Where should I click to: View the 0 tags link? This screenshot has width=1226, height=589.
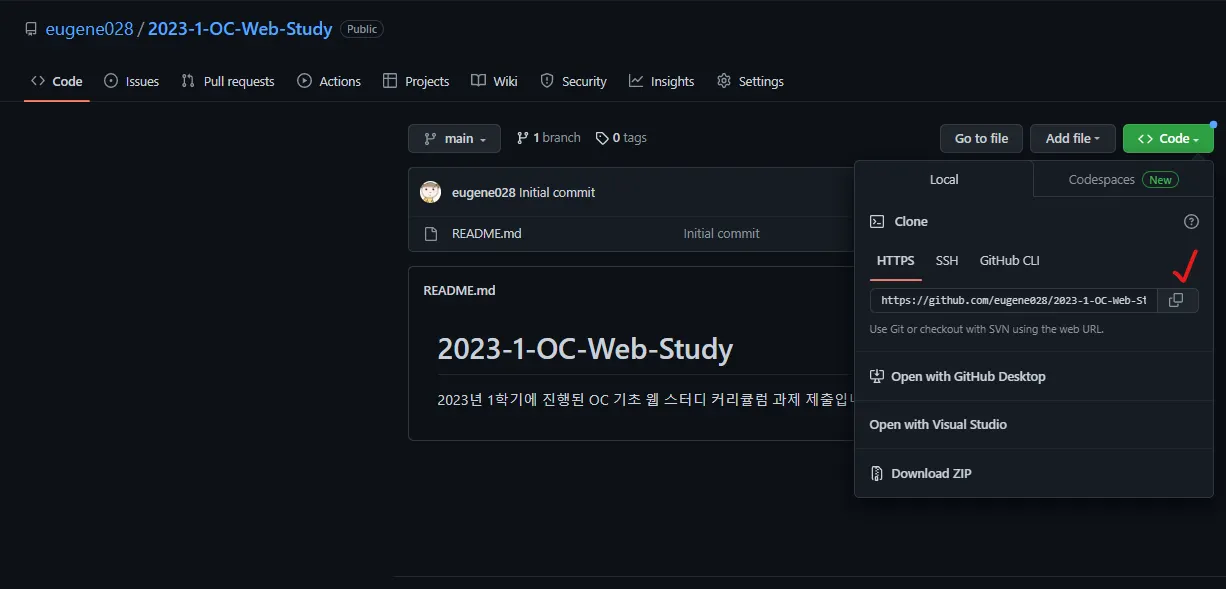[x=621, y=138]
